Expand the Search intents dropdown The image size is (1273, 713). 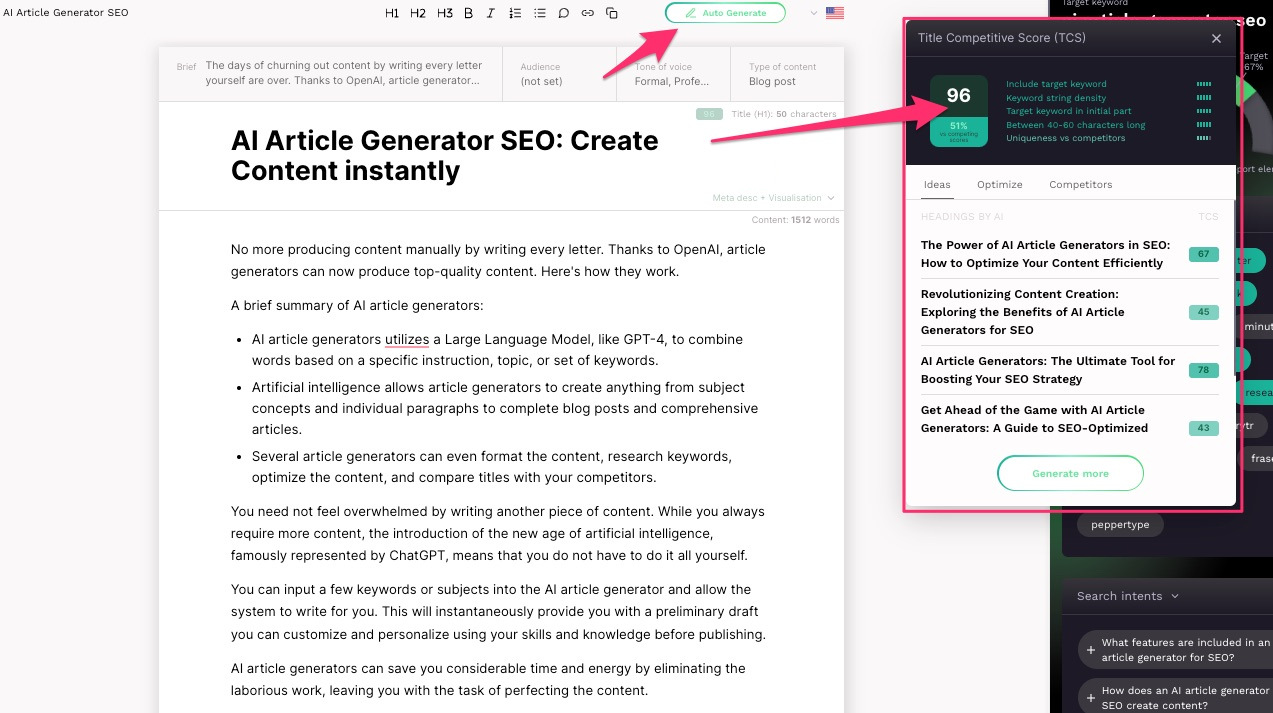pyautogui.click(x=1128, y=596)
